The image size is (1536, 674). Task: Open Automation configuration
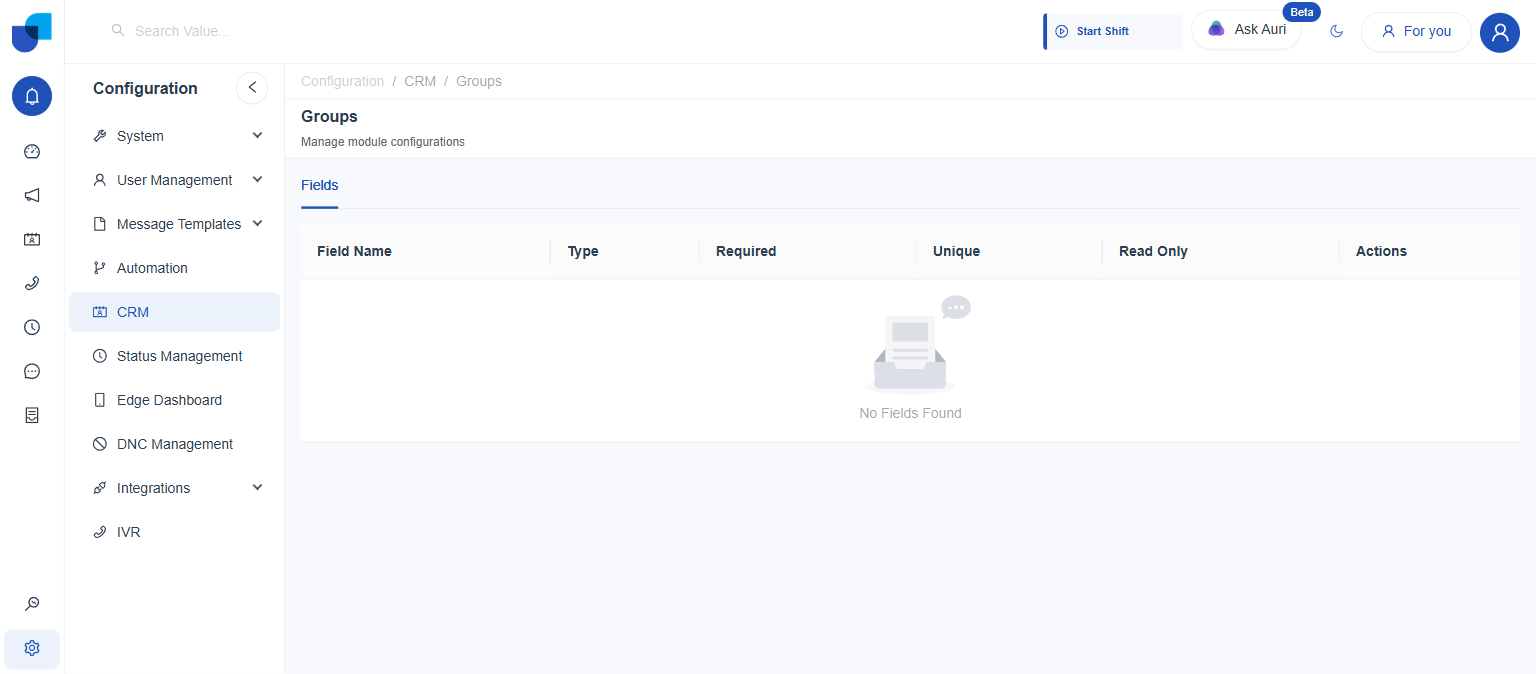[x=174, y=268]
